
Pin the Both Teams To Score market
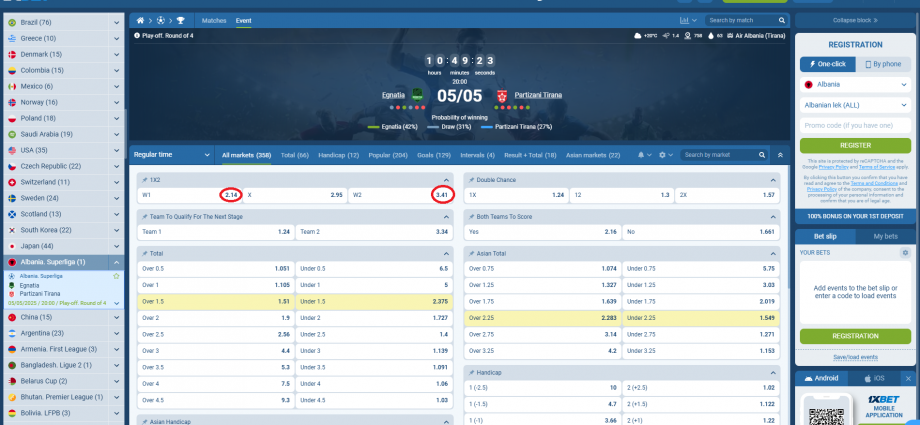click(x=471, y=217)
